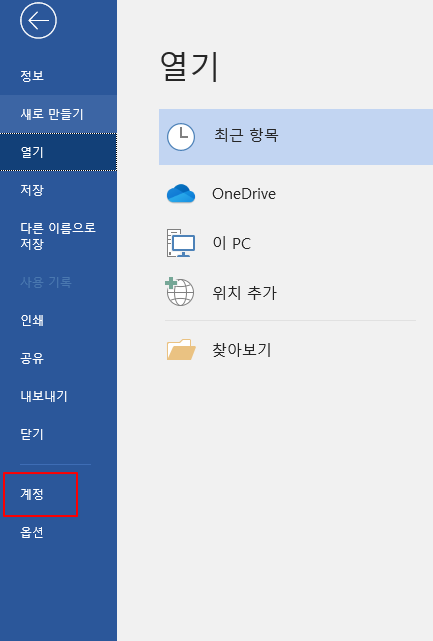The image size is (433, 641).
Task: Select the 최근 항목 label
Action: 246,135
